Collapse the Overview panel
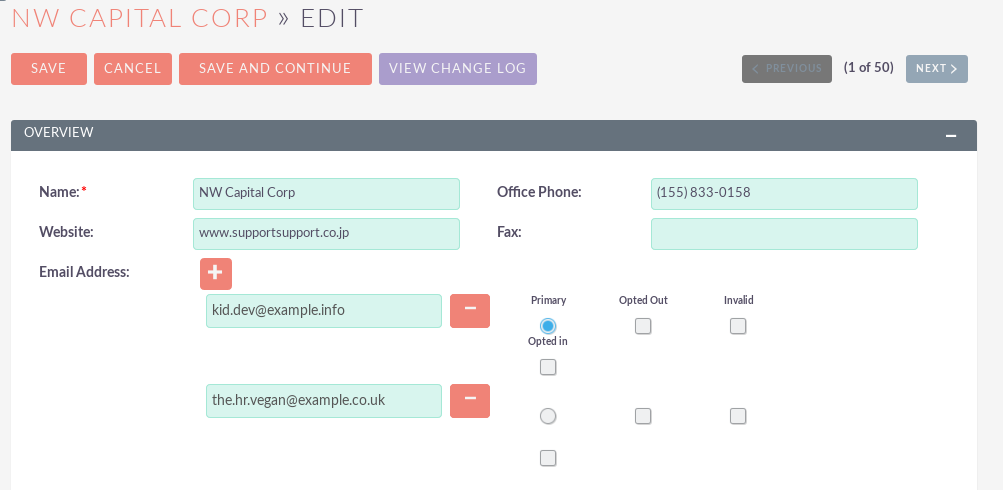The height and width of the screenshot is (490, 1003). pos(951,135)
